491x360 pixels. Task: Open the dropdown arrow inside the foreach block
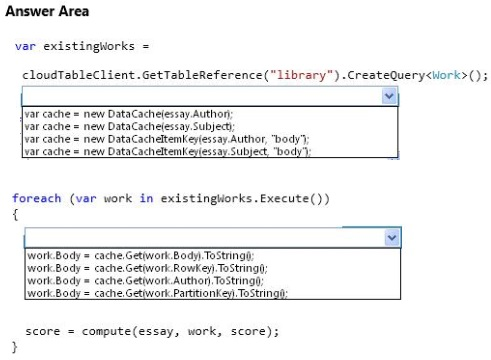(392, 238)
